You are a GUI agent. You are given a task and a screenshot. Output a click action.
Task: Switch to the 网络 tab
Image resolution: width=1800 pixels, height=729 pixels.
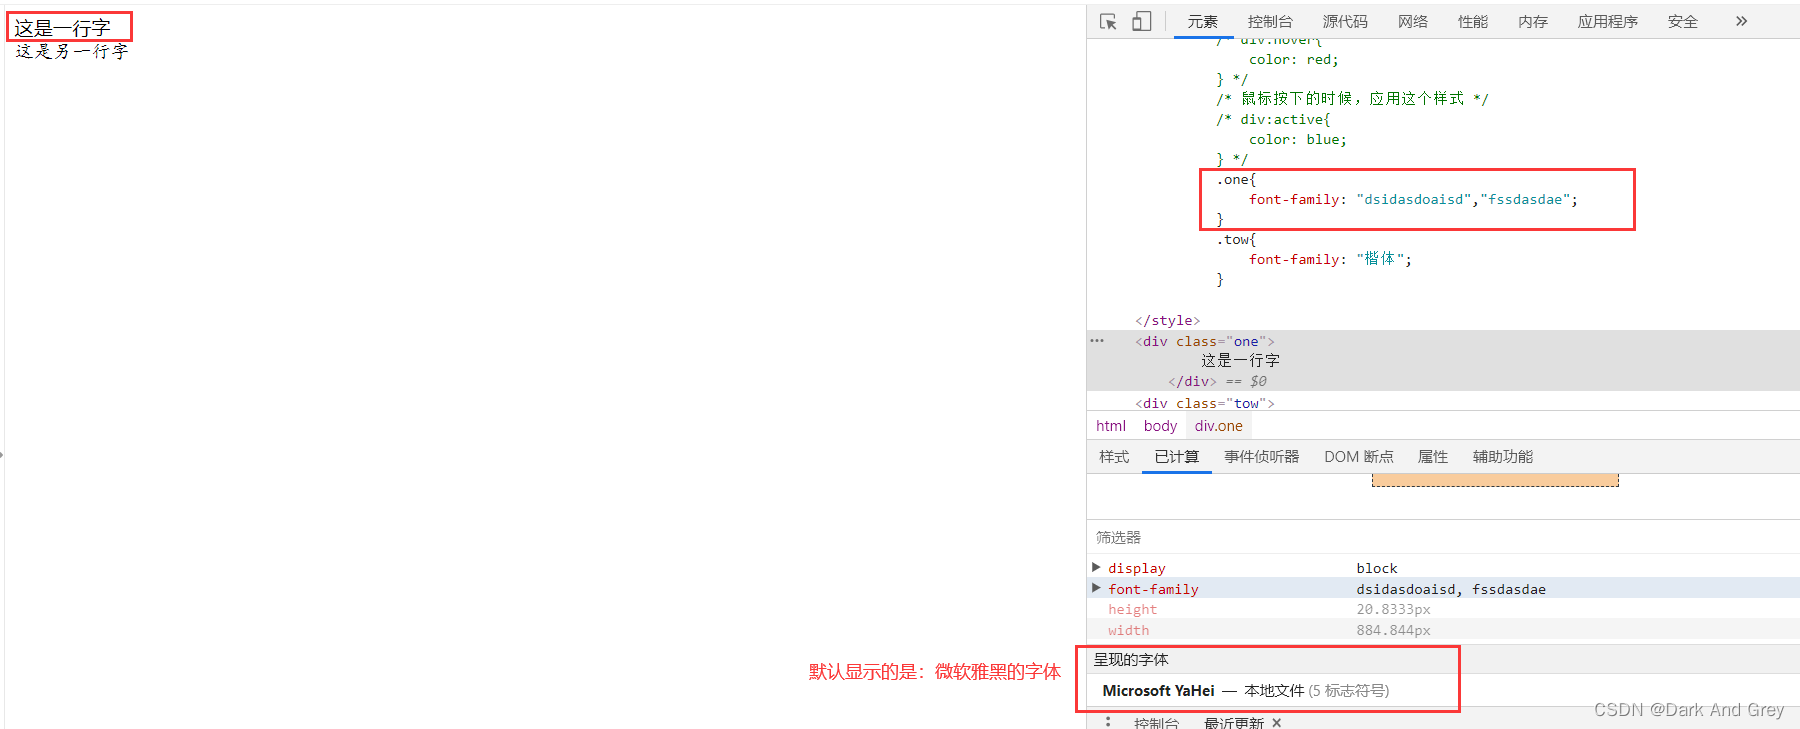pyautogui.click(x=1413, y=21)
